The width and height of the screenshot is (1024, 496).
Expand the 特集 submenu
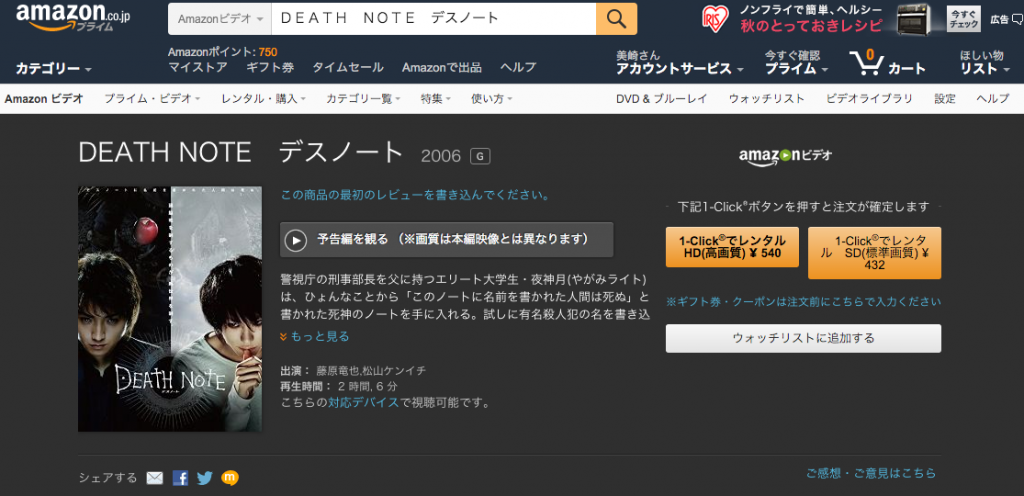[436, 99]
